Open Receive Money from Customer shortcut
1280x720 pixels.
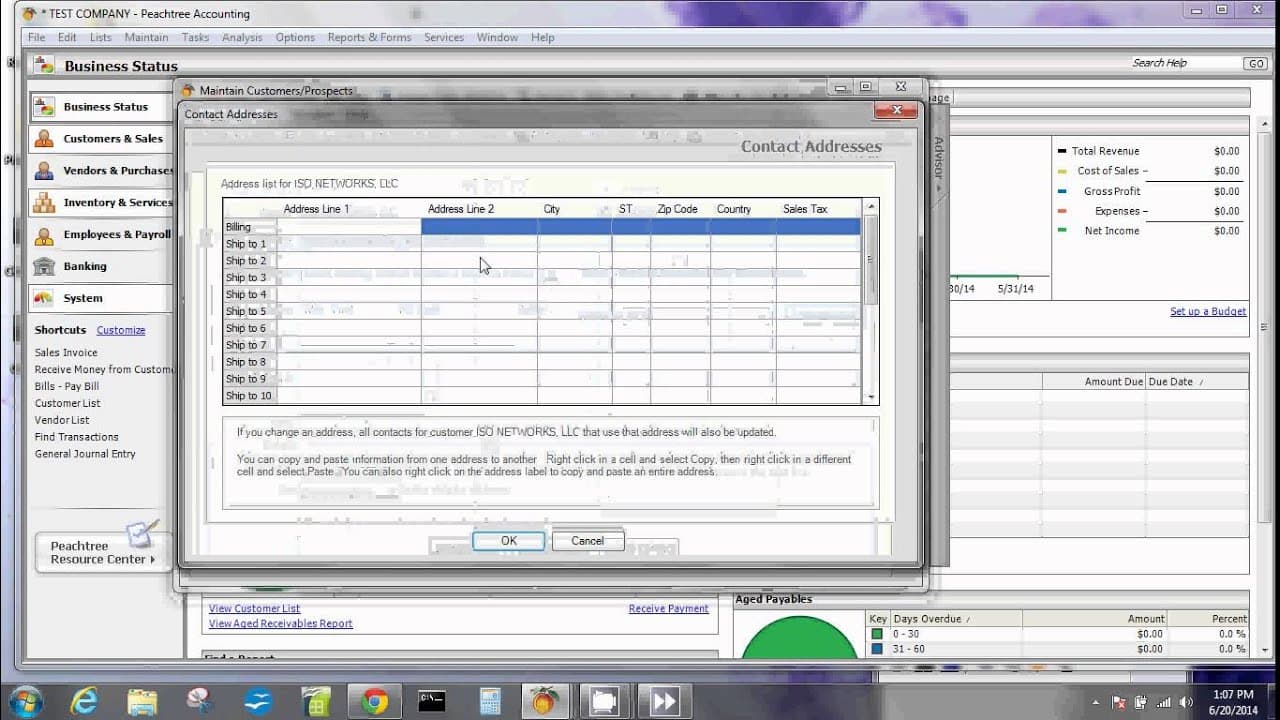(x=103, y=370)
